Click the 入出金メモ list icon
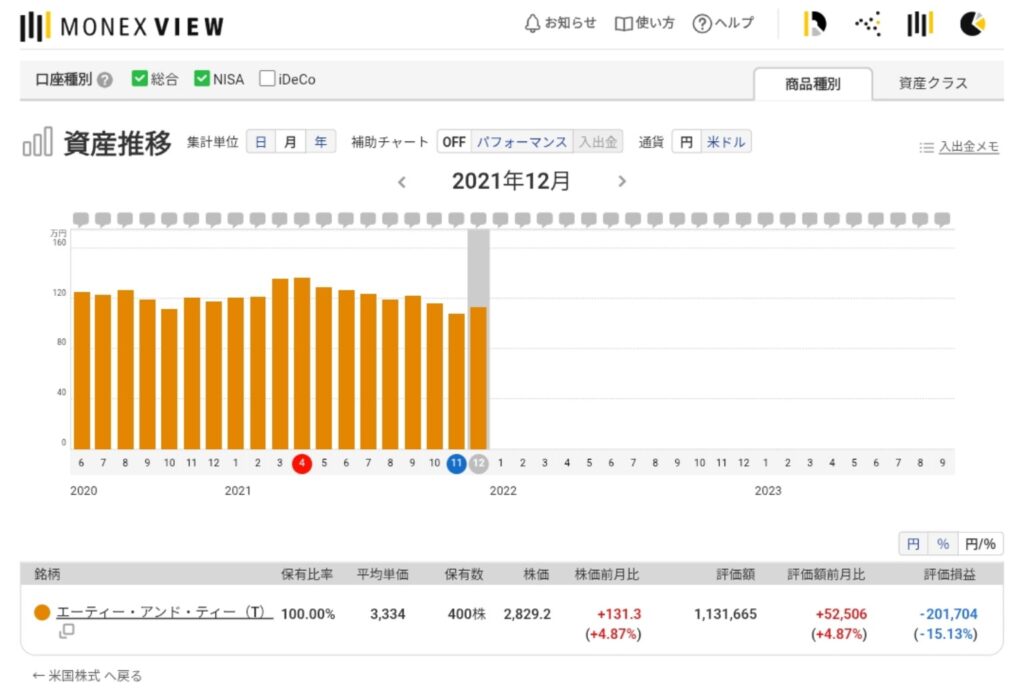This screenshot has width=1024, height=691. click(926, 148)
